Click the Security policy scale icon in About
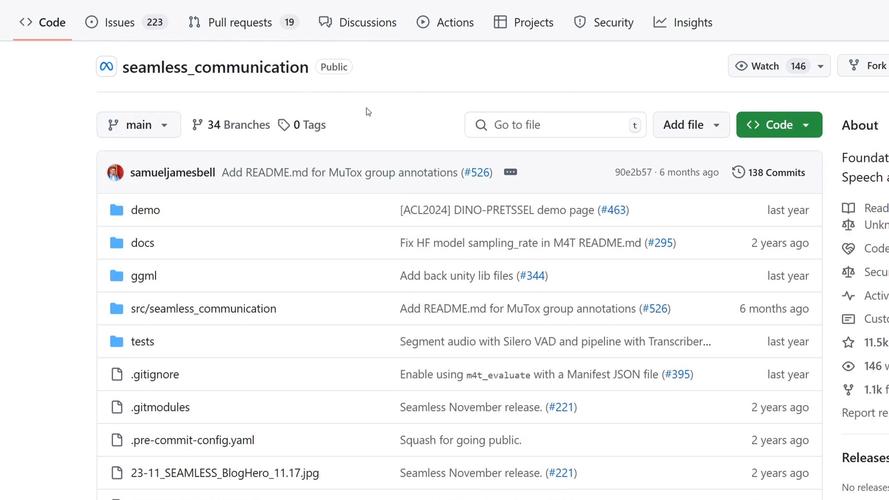The height and width of the screenshot is (500, 889). (x=848, y=272)
